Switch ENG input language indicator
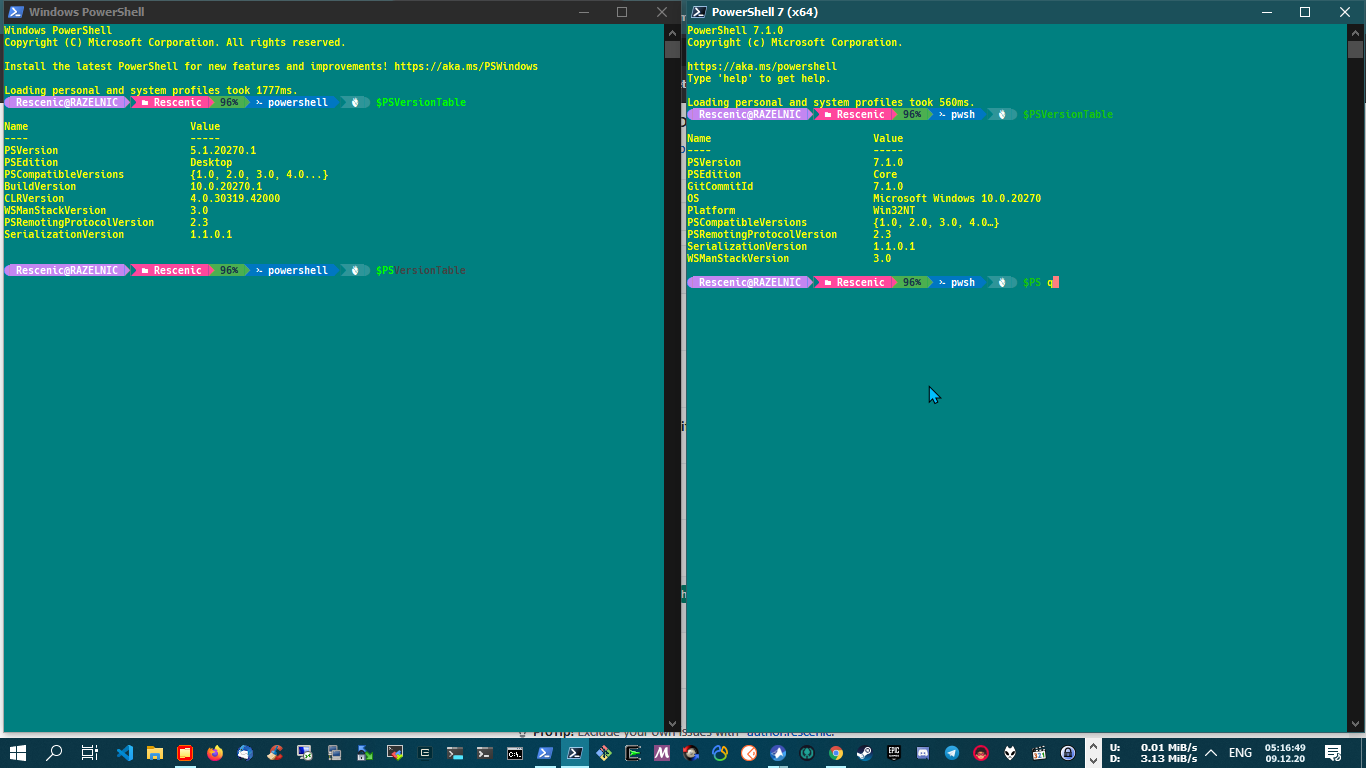The height and width of the screenshot is (768, 1366). 1240,753
